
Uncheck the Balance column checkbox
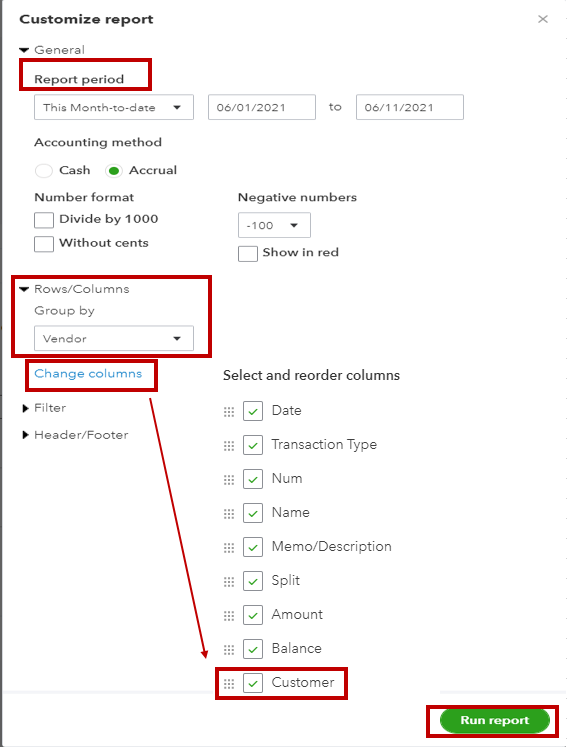point(253,649)
